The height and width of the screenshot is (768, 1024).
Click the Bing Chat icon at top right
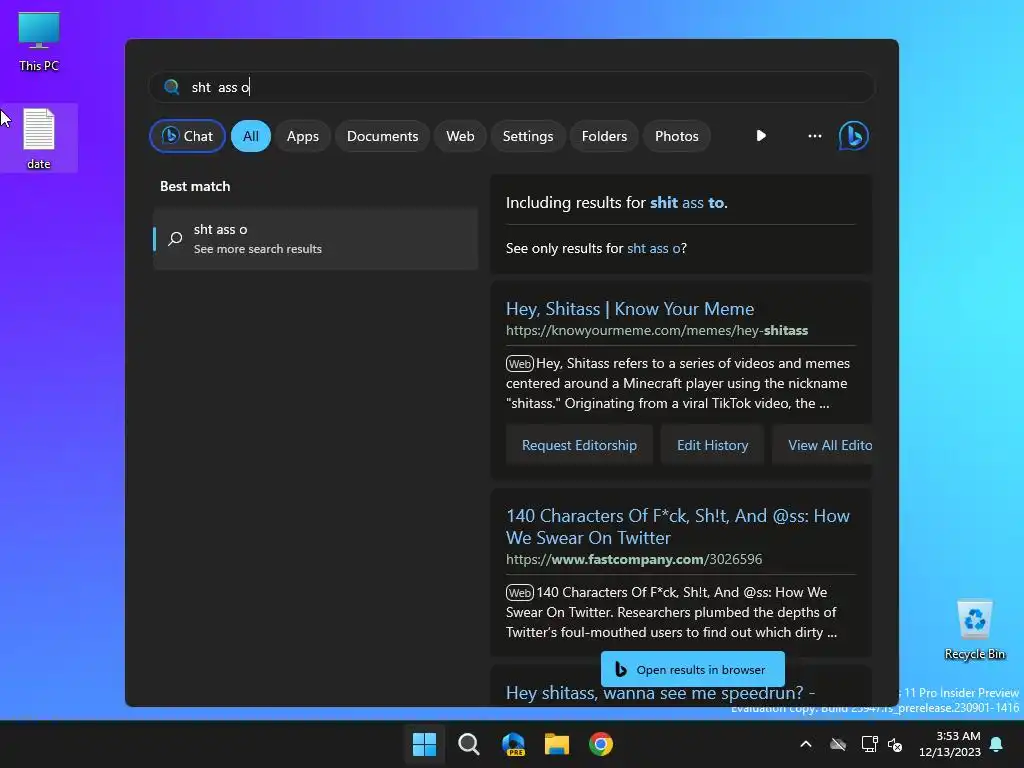click(854, 136)
